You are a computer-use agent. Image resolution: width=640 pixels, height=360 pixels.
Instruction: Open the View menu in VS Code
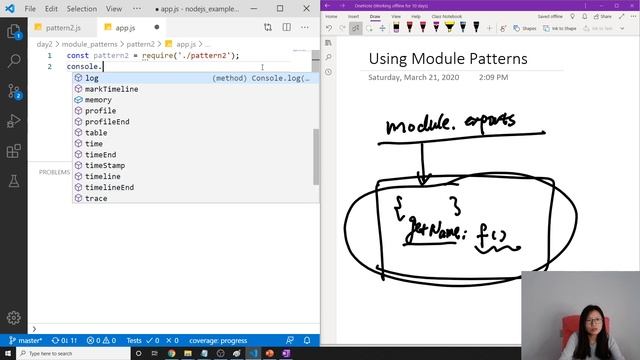[x=114, y=9]
